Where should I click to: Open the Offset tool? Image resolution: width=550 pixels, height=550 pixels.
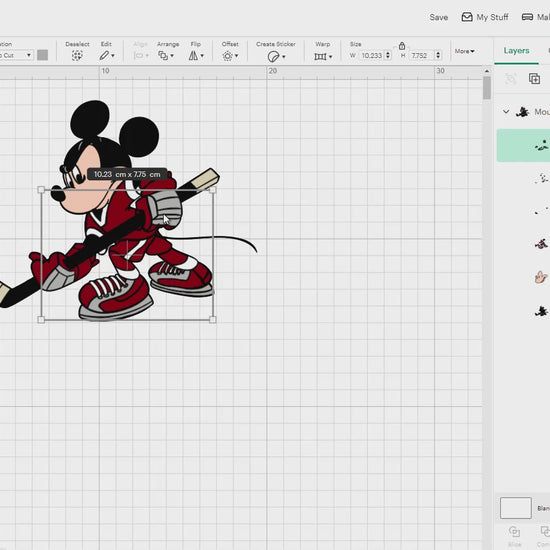[228, 56]
